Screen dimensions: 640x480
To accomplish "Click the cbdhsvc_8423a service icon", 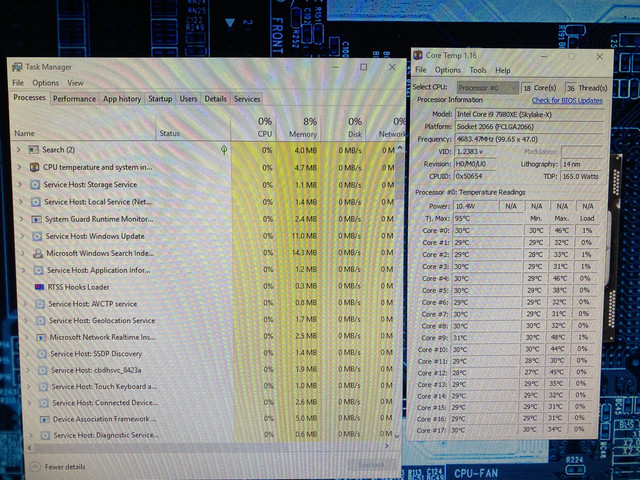I will coord(43,370).
